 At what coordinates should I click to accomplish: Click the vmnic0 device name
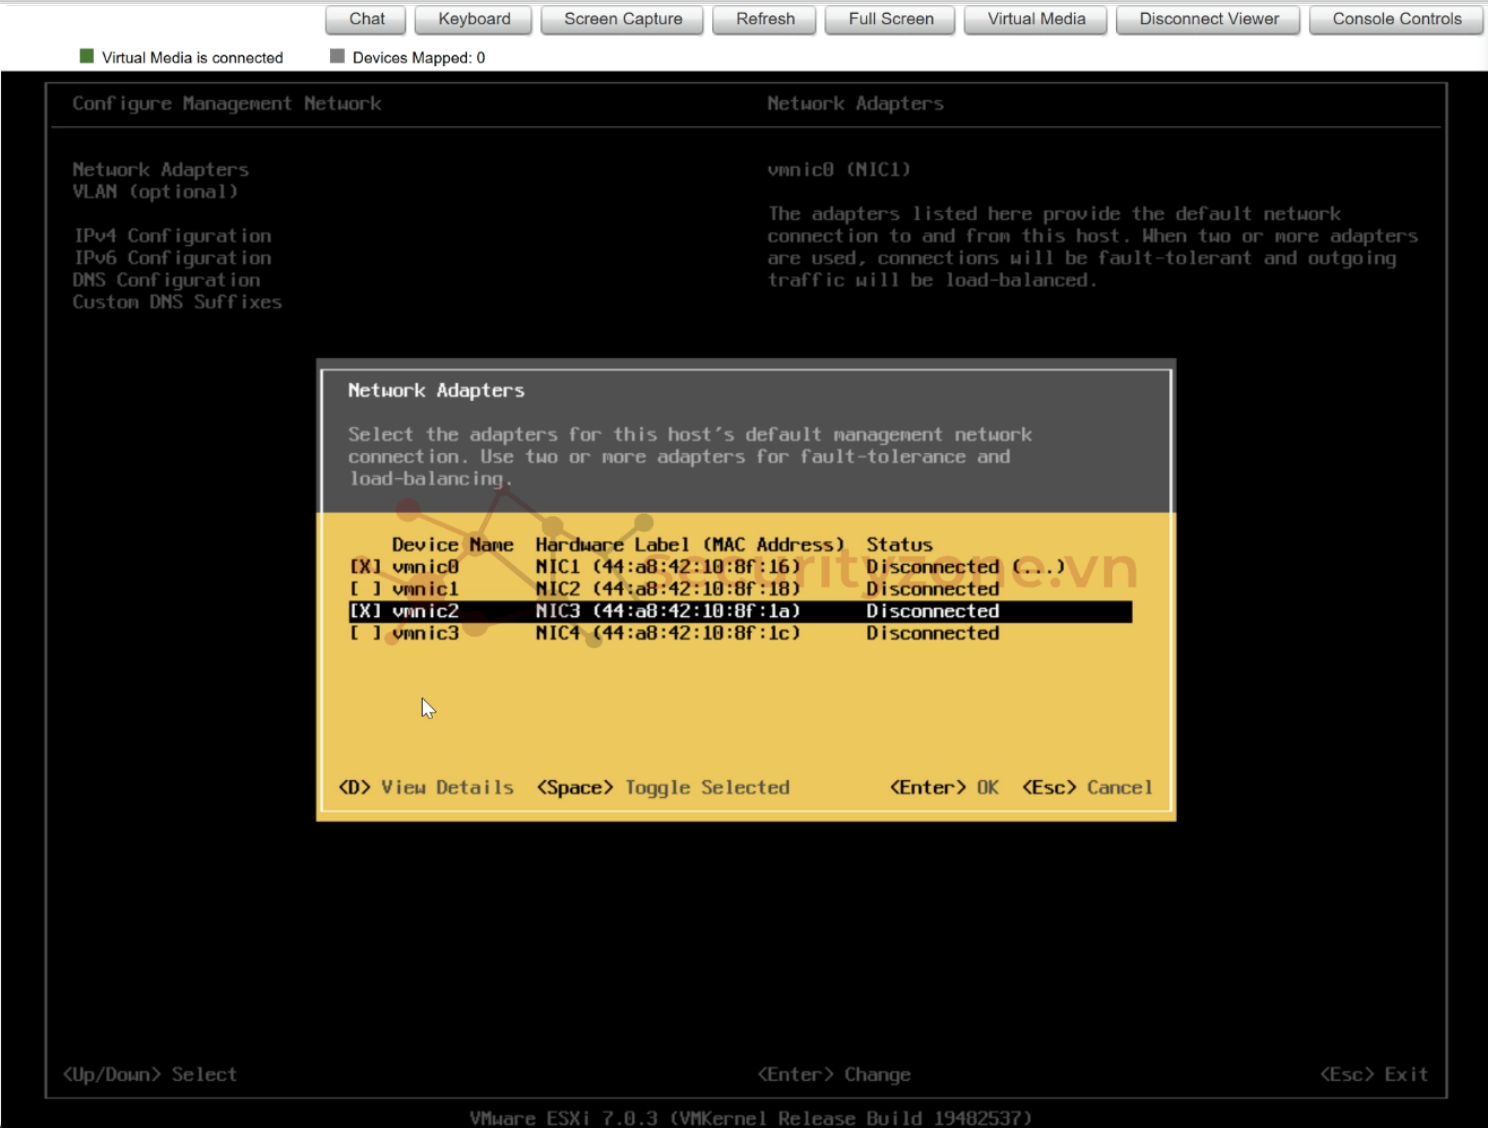coord(425,567)
